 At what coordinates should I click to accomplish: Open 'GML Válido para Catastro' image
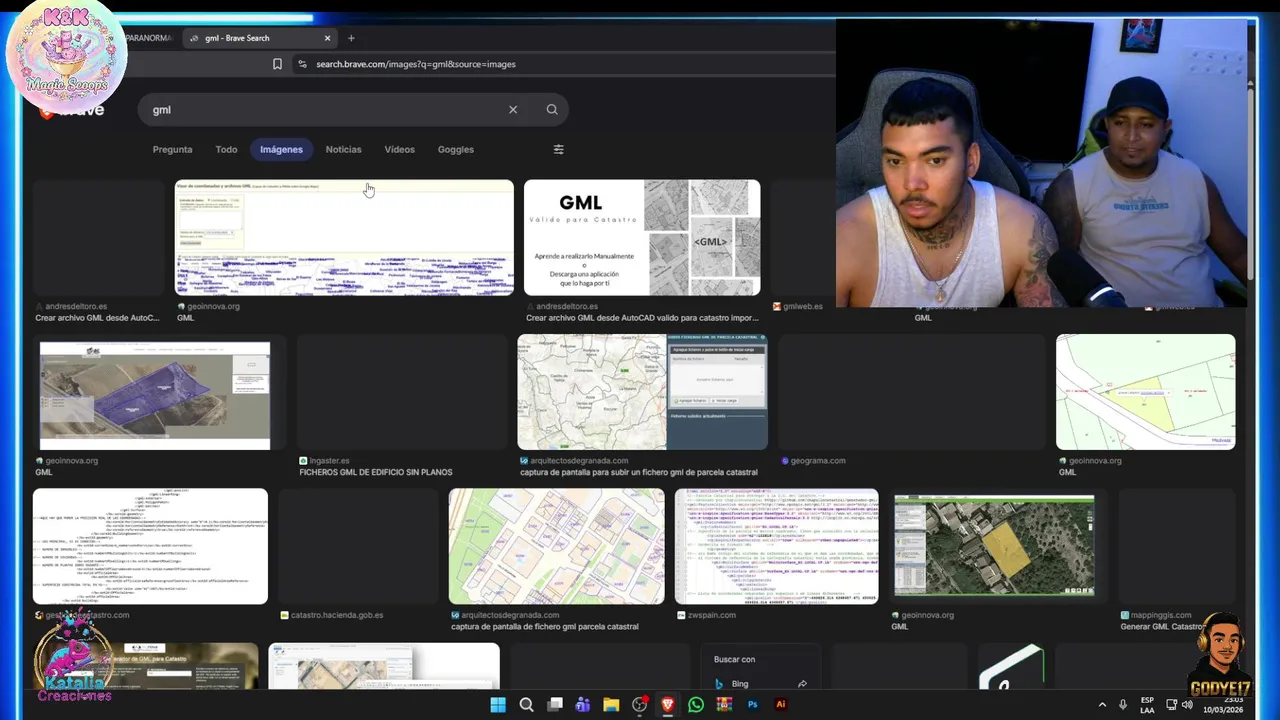tap(642, 238)
